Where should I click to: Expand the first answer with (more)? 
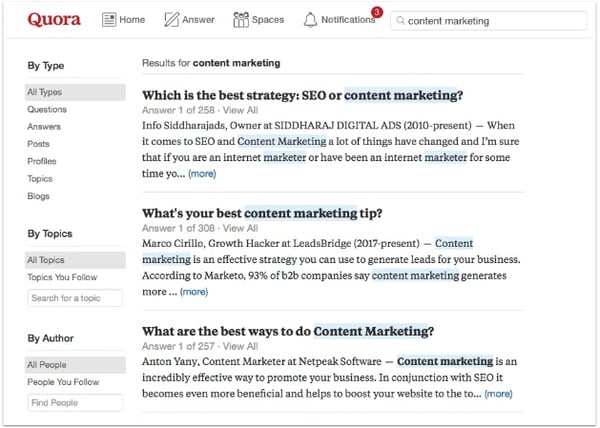pyautogui.click(x=202, y=174)
